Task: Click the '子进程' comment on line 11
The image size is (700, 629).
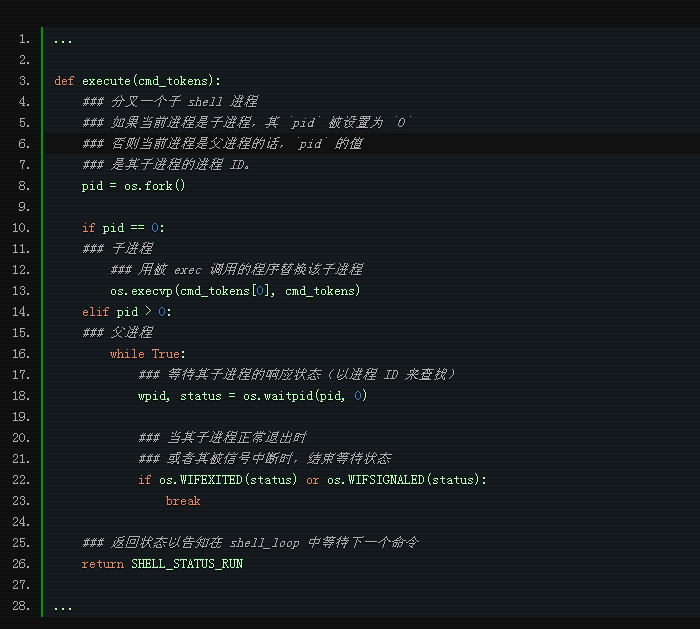Action: click(x=132, y=248)
